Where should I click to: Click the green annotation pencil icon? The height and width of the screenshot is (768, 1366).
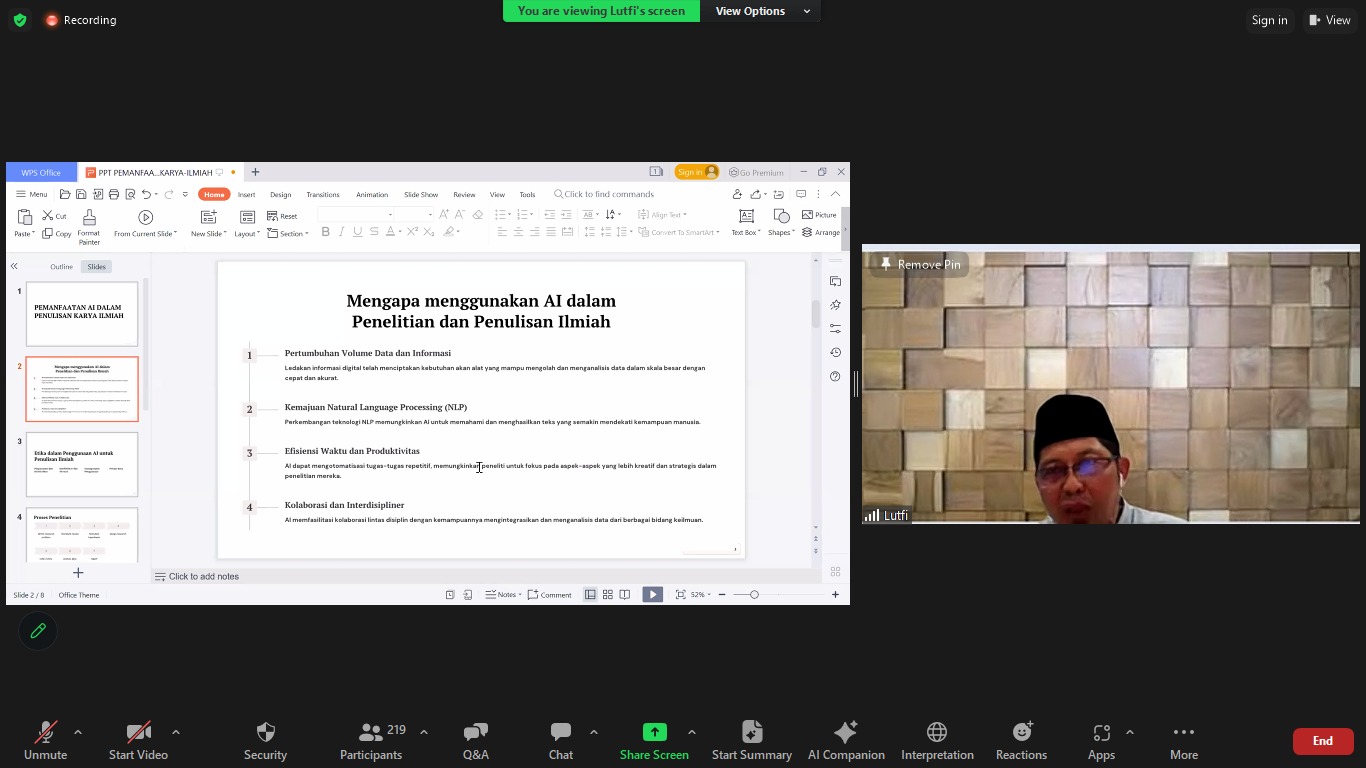tap(38, 631)
